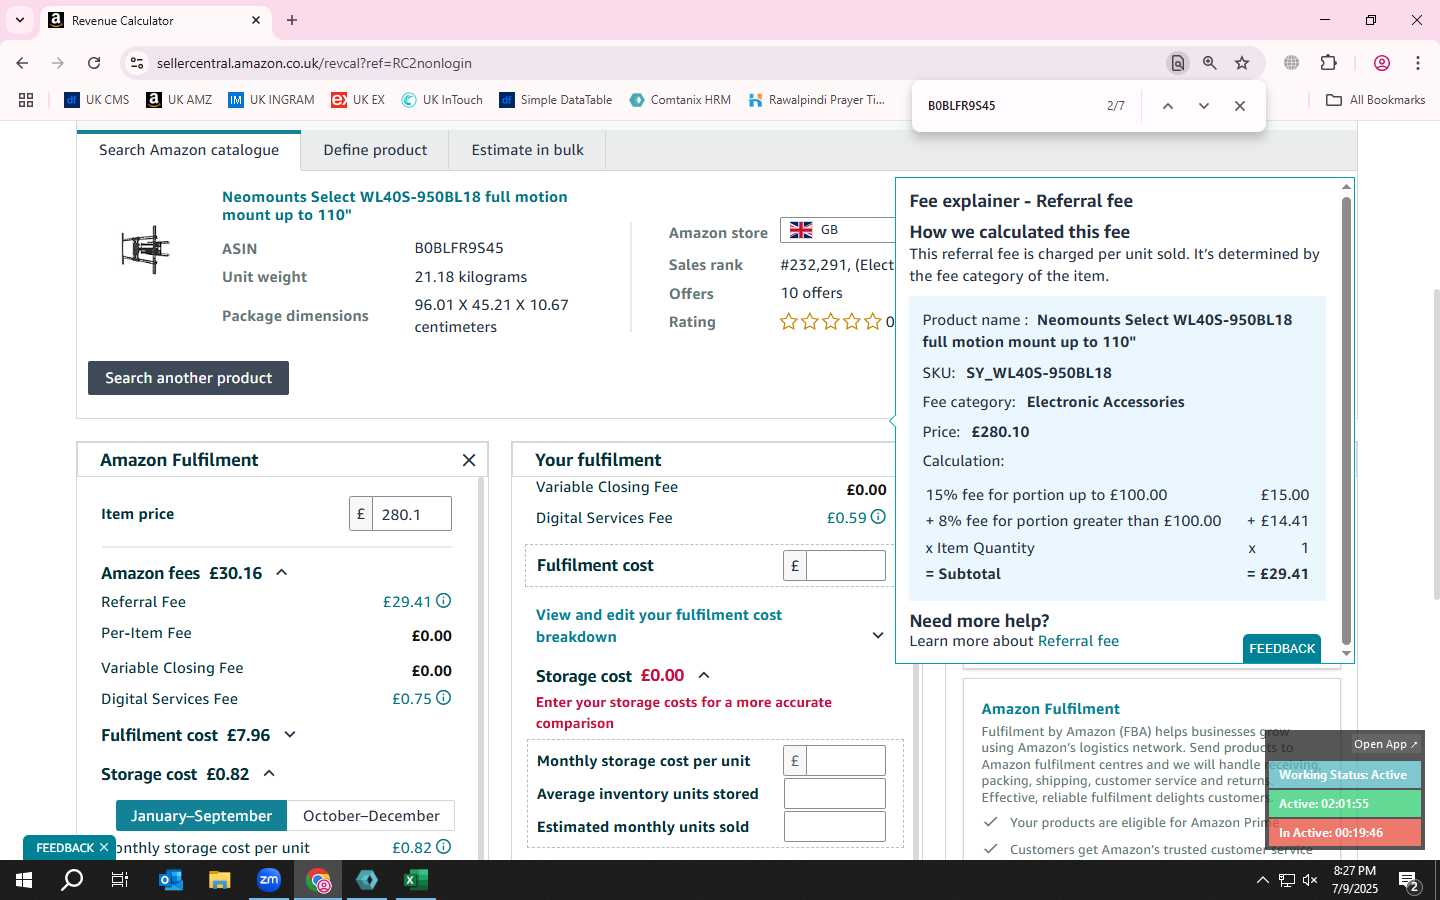1440x900 pixels.
Task: Open a new browser tab
Action: pyautogui.click(x=292, y=20)
